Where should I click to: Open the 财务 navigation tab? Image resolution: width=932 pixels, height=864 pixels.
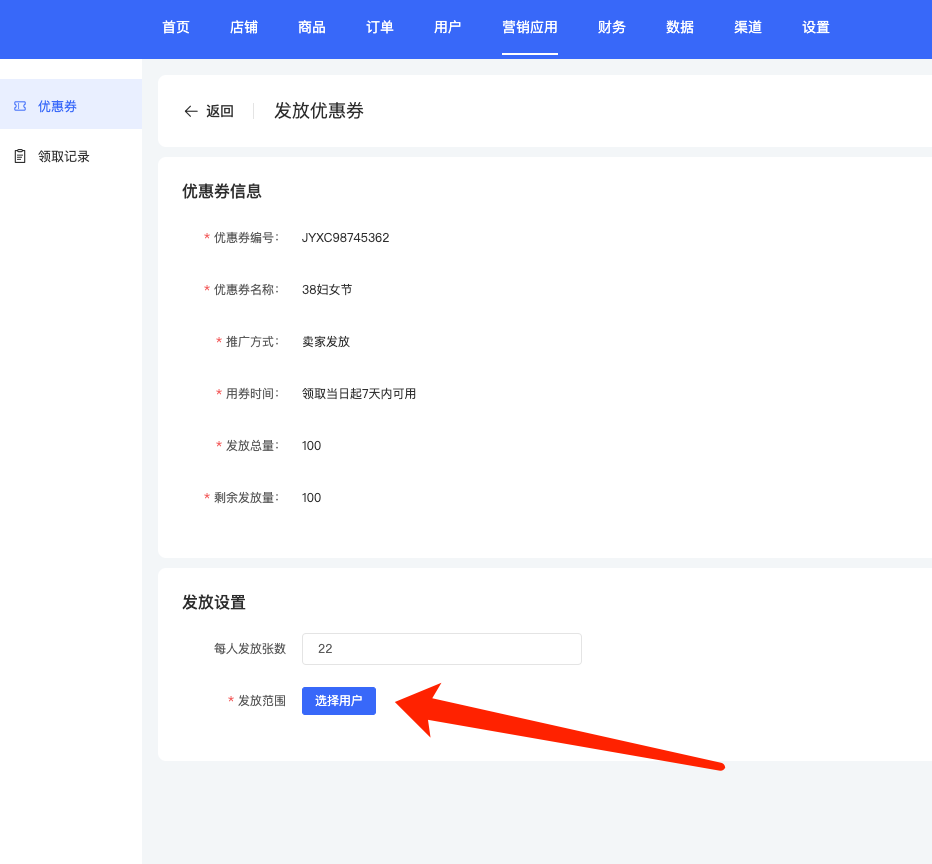[x=612, y=28]
